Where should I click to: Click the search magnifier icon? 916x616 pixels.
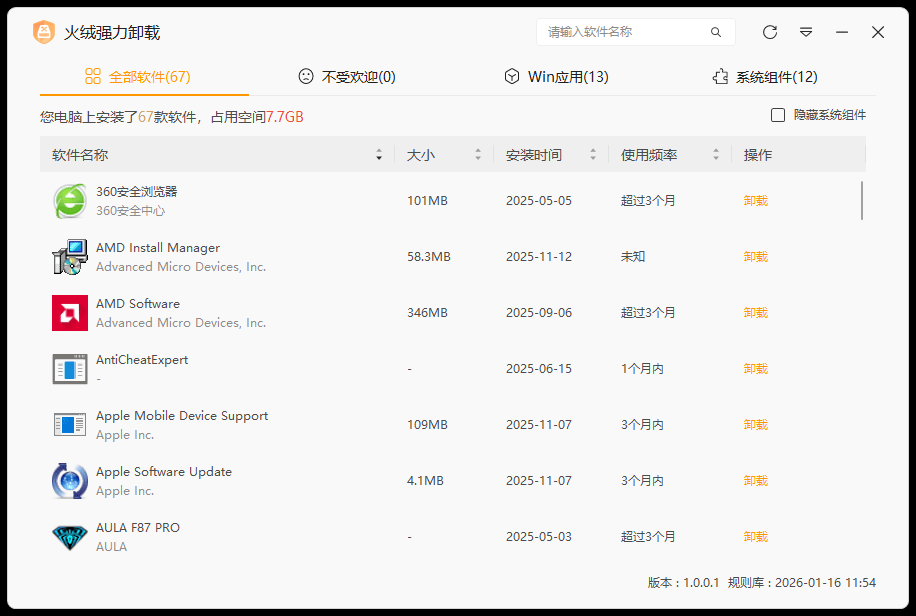pos(716,32)
